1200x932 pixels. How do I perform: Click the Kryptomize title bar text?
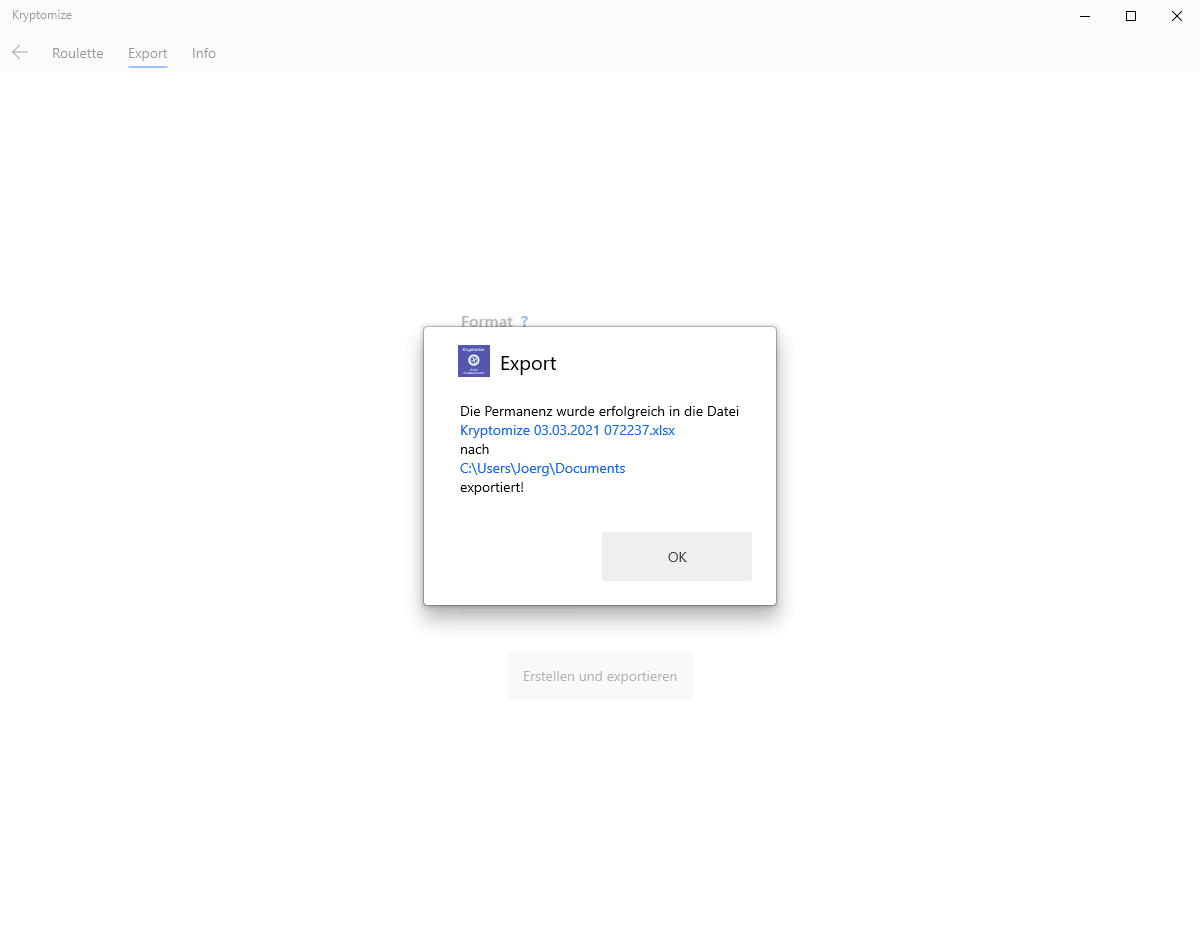[42, 15]
